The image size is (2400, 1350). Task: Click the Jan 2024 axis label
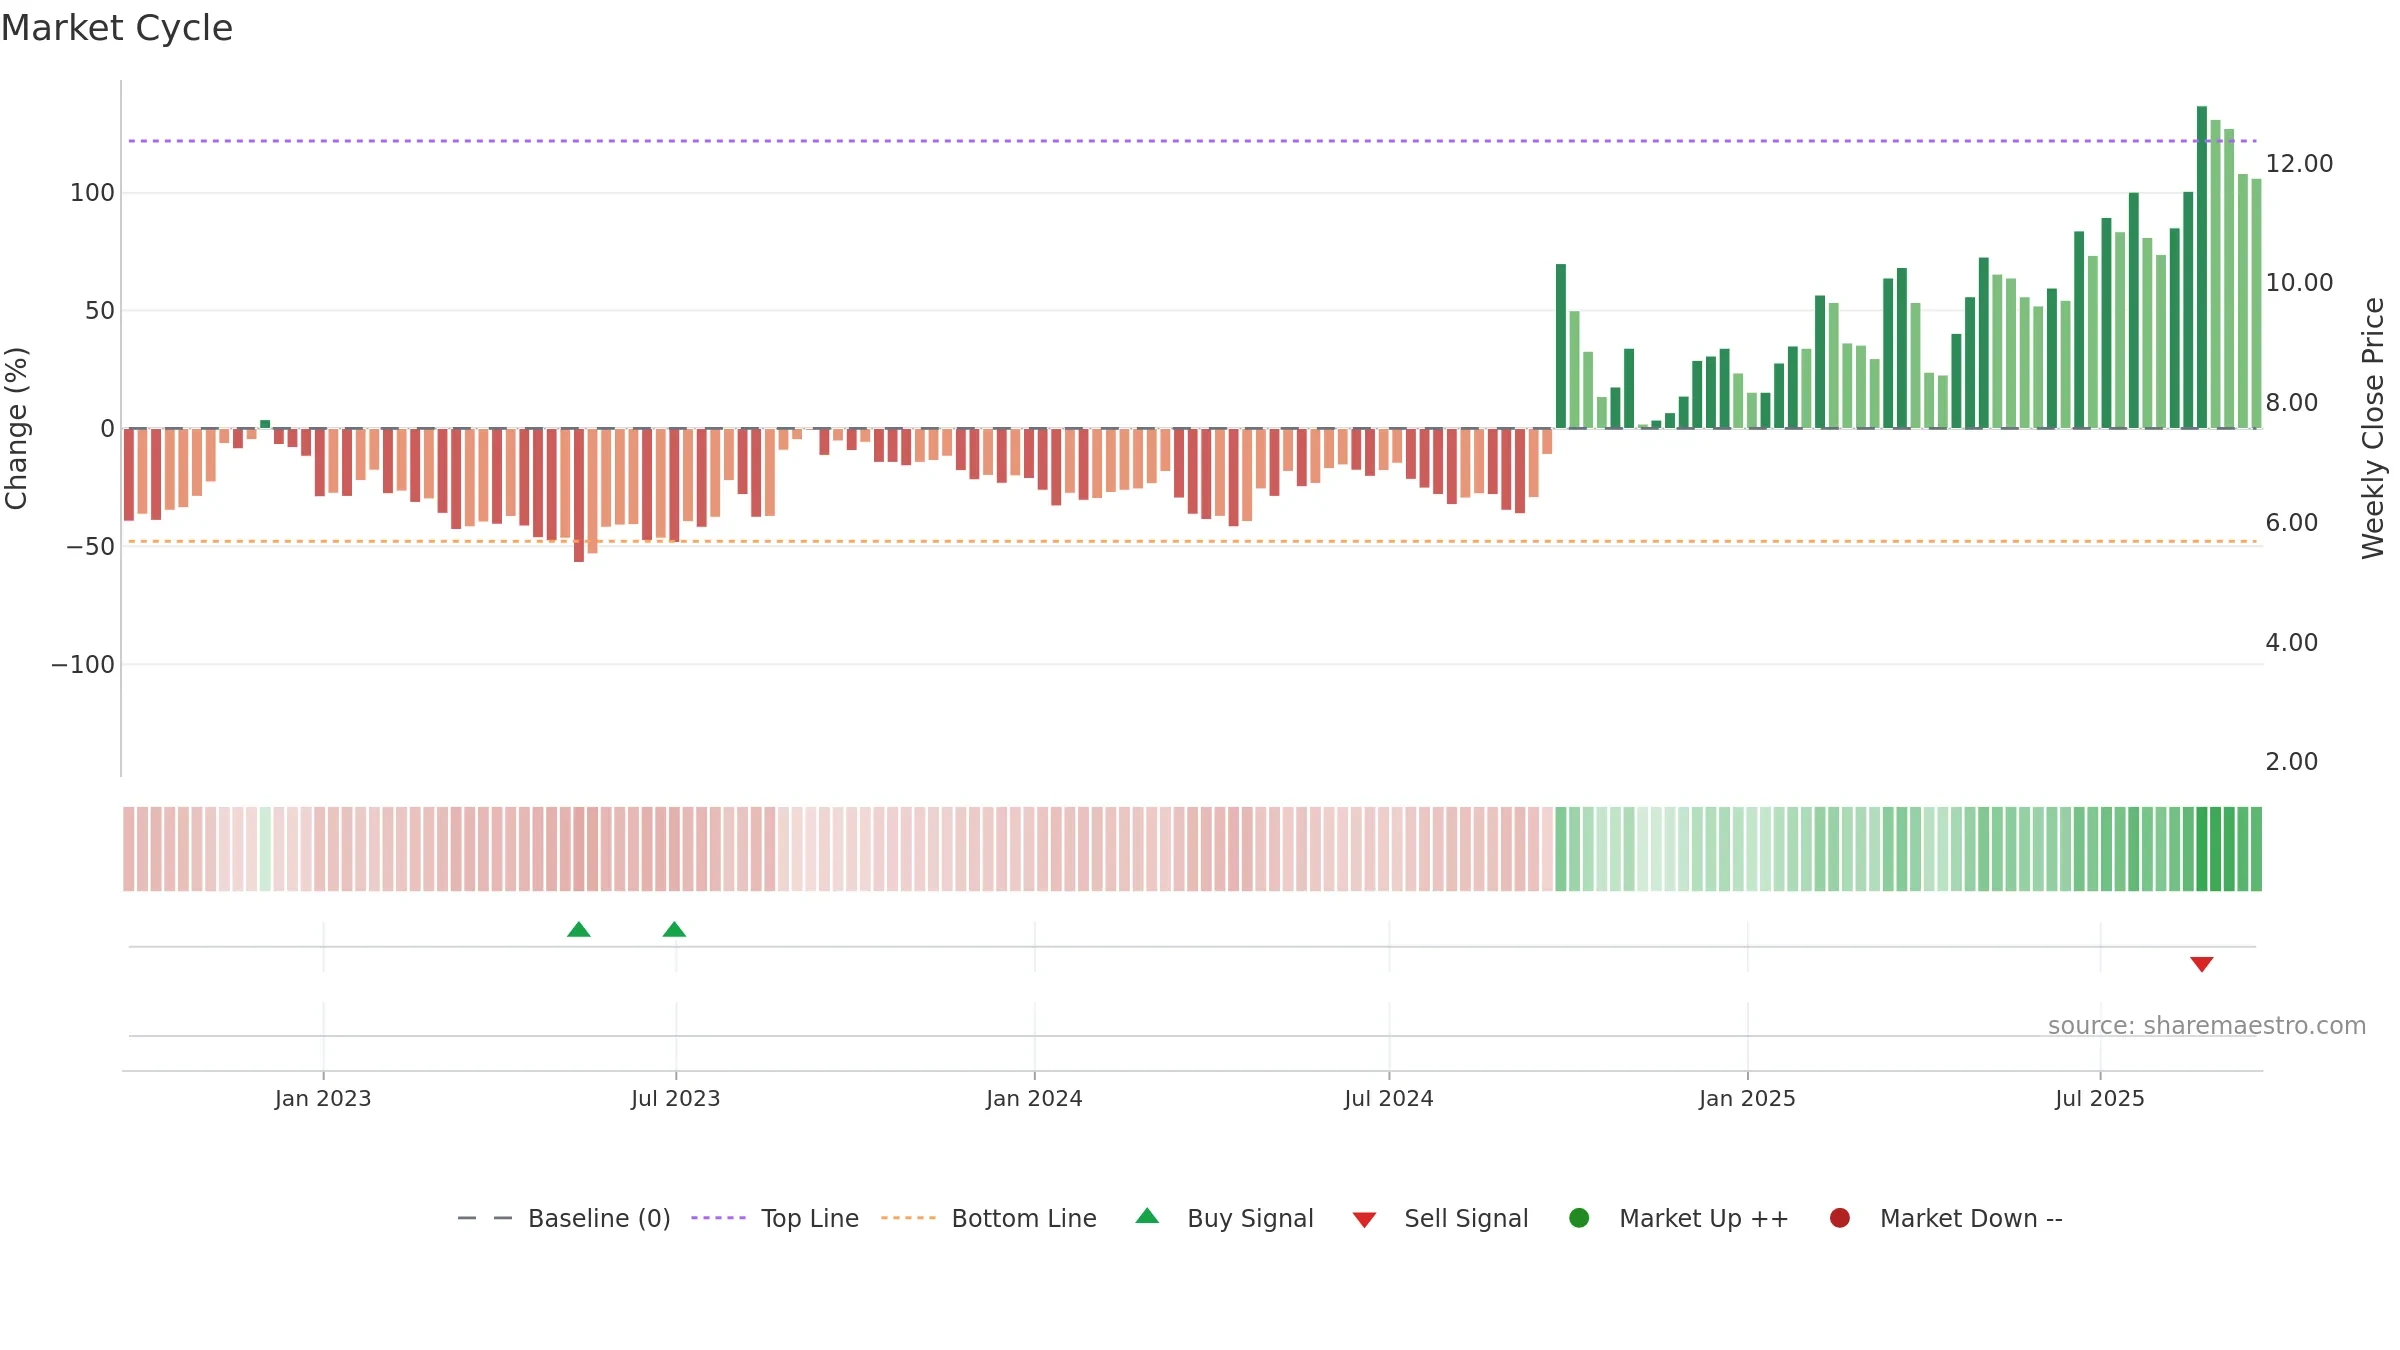coord(1034,1098)
